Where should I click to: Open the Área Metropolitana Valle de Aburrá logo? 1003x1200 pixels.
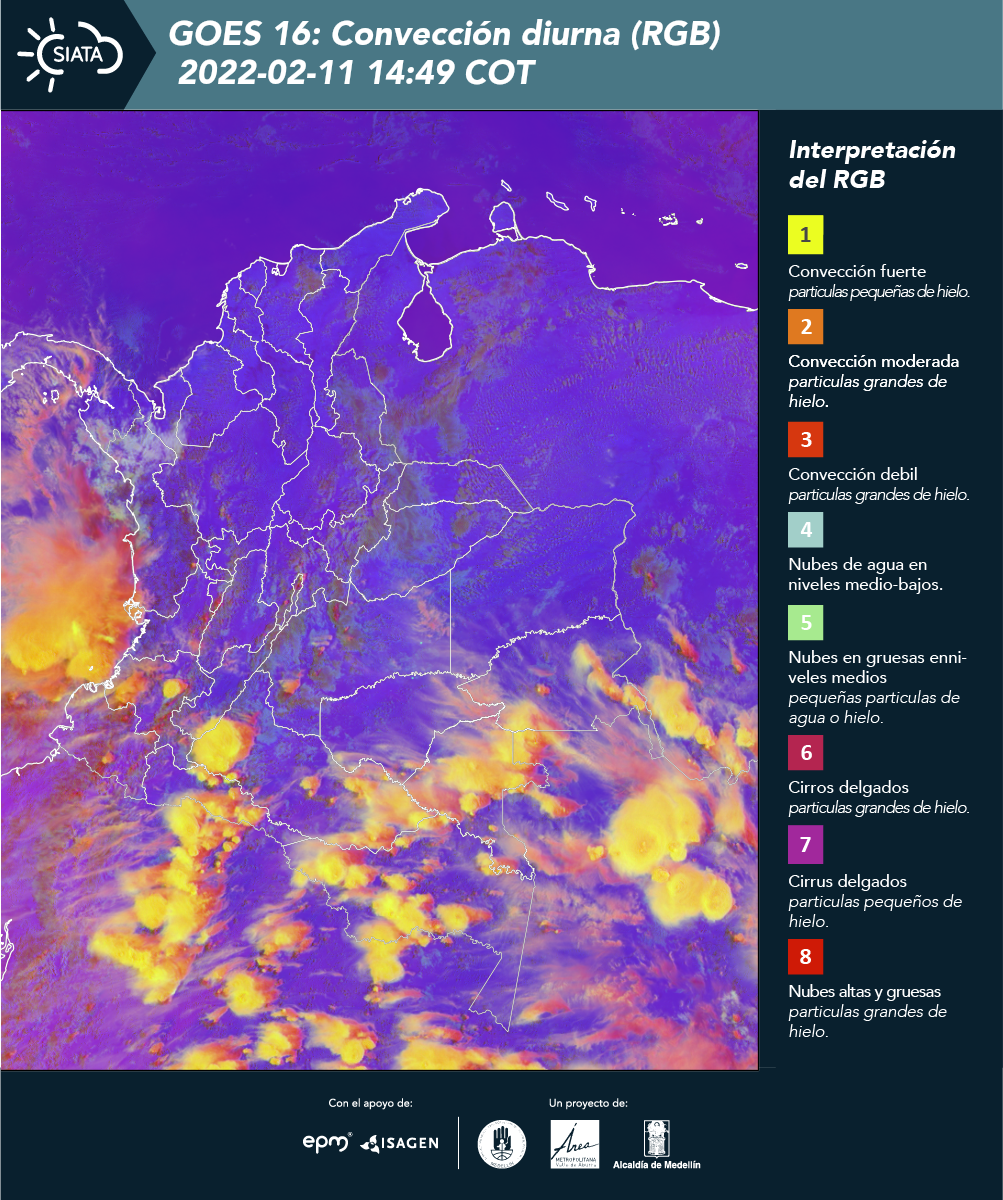[575, 1144]
